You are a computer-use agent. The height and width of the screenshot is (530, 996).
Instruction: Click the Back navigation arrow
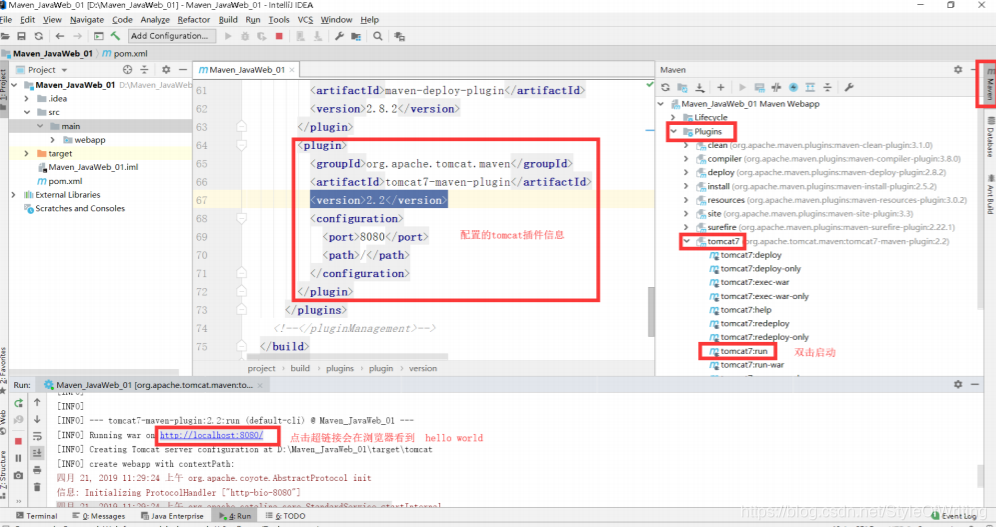pyautogui.click(x=60, y=36)
